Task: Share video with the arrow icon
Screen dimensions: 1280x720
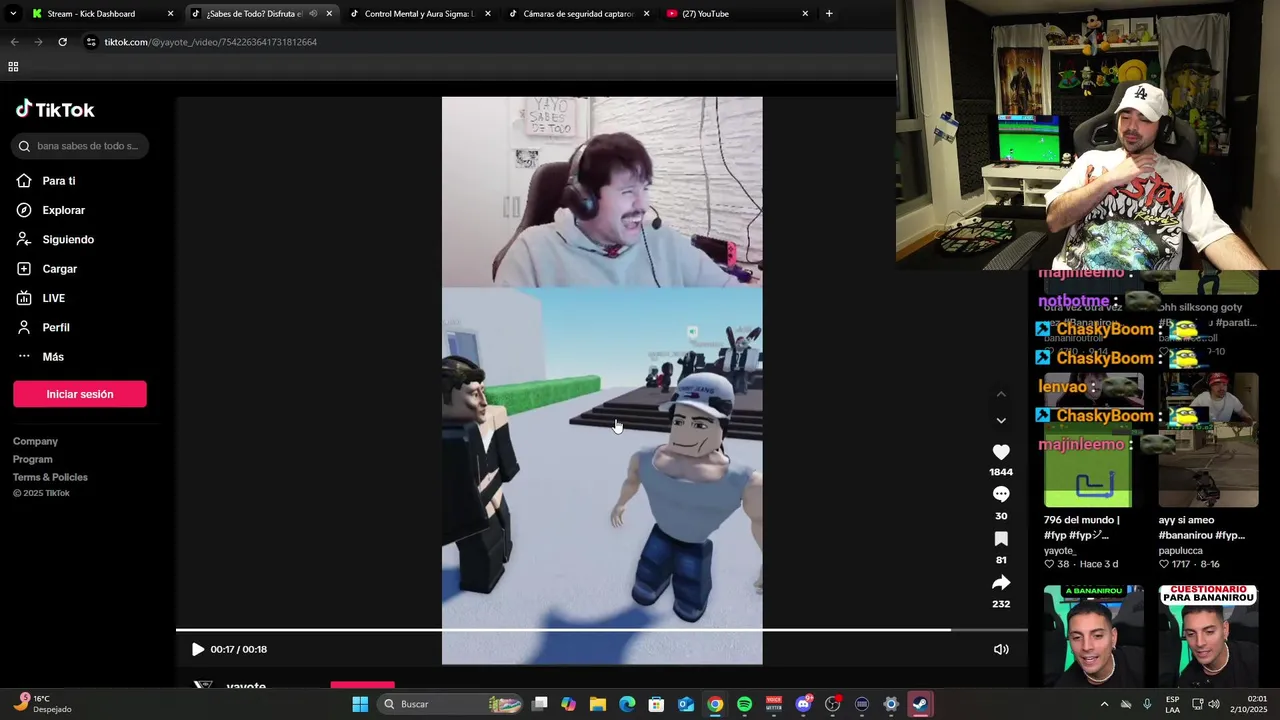Action: click(x=1001, y=583)
